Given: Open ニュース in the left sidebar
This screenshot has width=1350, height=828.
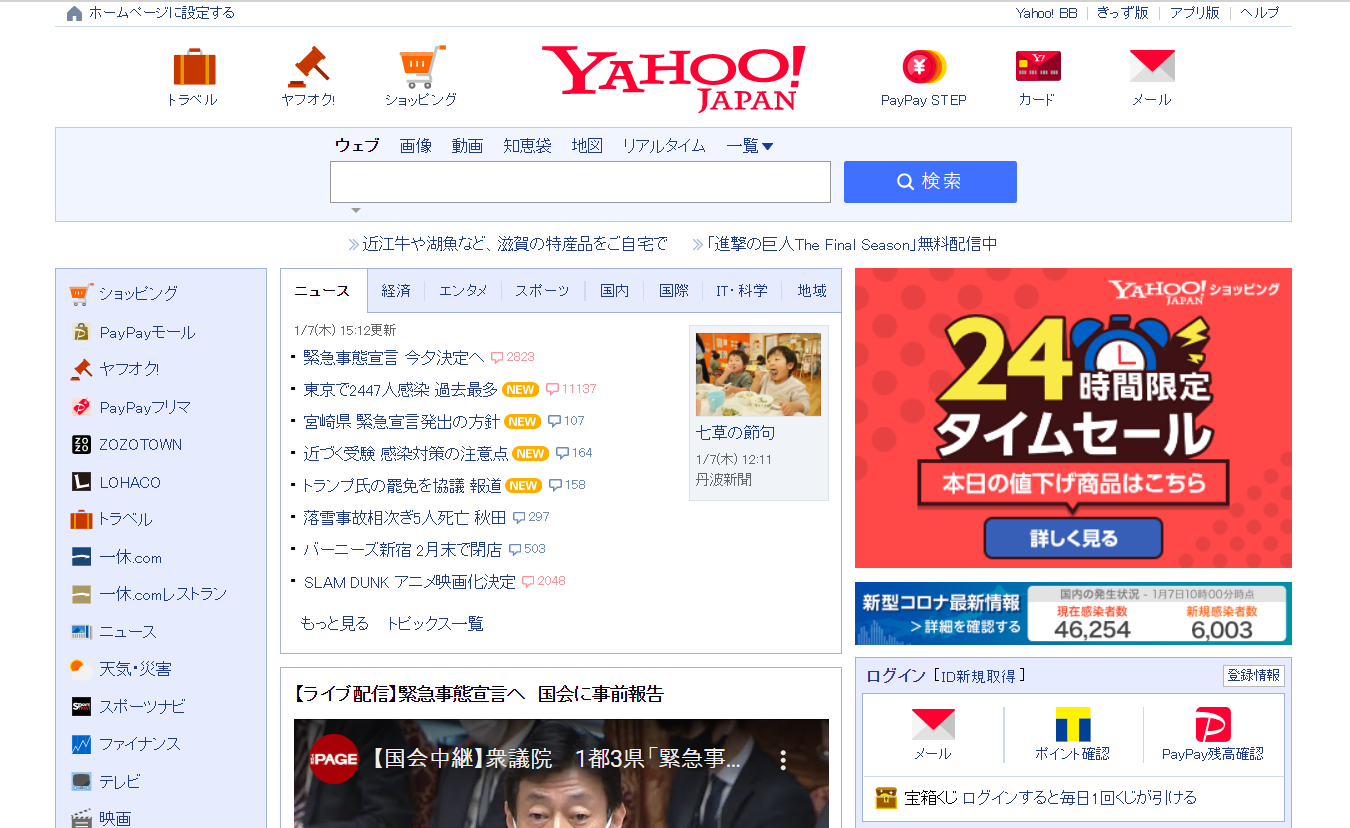Looking at the screenshot, I should (x=128, y=632).
